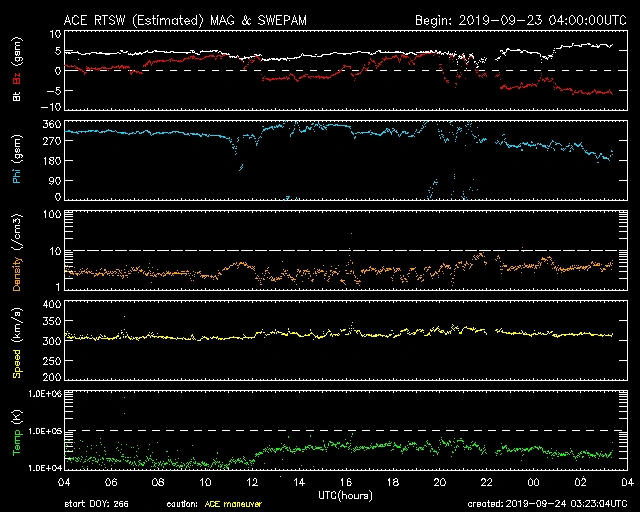Click the '400' tick on the Speed axis
The width and height of the screenshot is (640, 512).
click(x=52, y=305)
